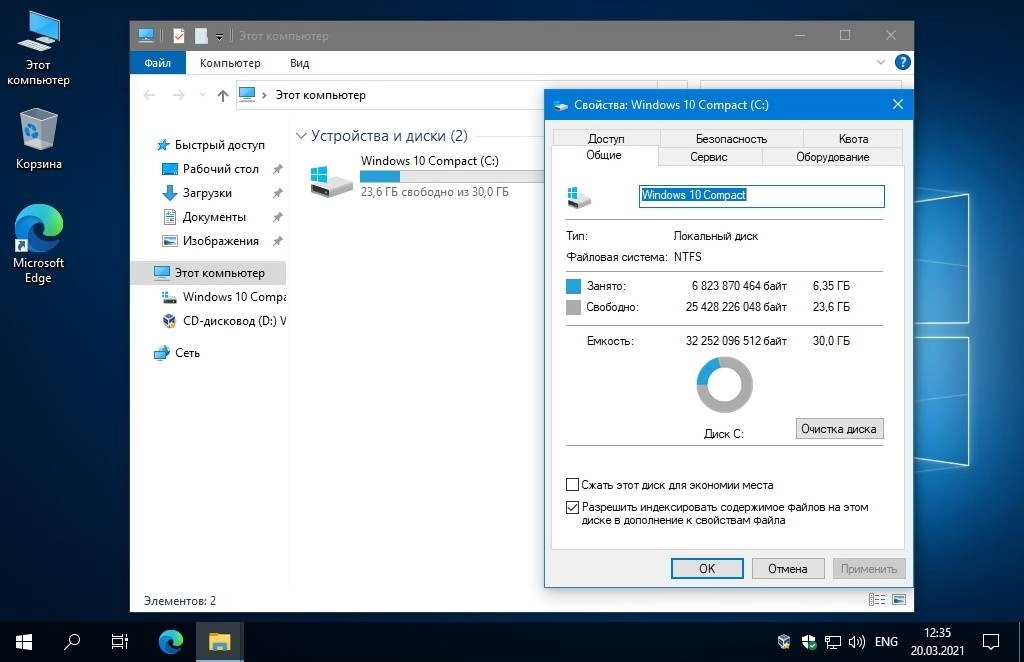Screen dimensions: 1024x662
Task: Click the gray Свободно color swatch
Action: [x=573, y=307]
